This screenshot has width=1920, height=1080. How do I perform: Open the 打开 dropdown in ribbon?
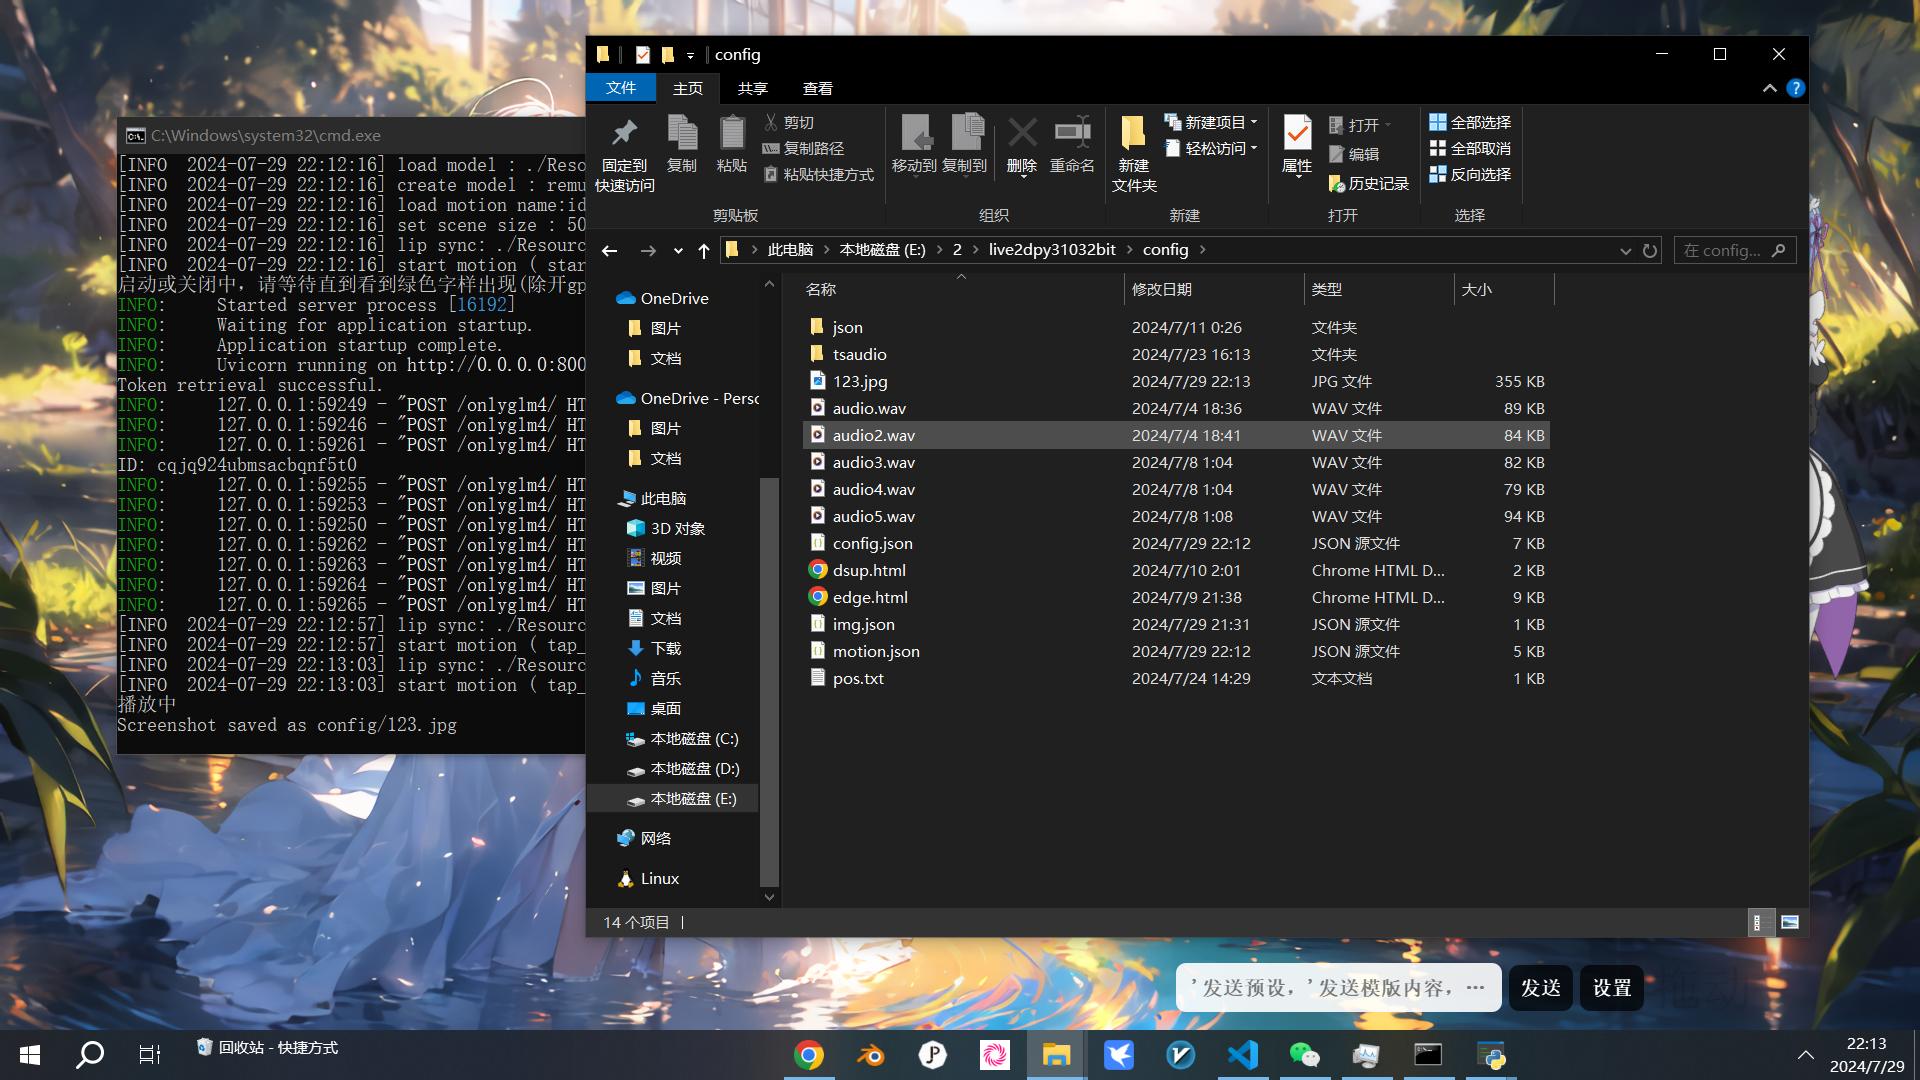(x=1360, y=125)
